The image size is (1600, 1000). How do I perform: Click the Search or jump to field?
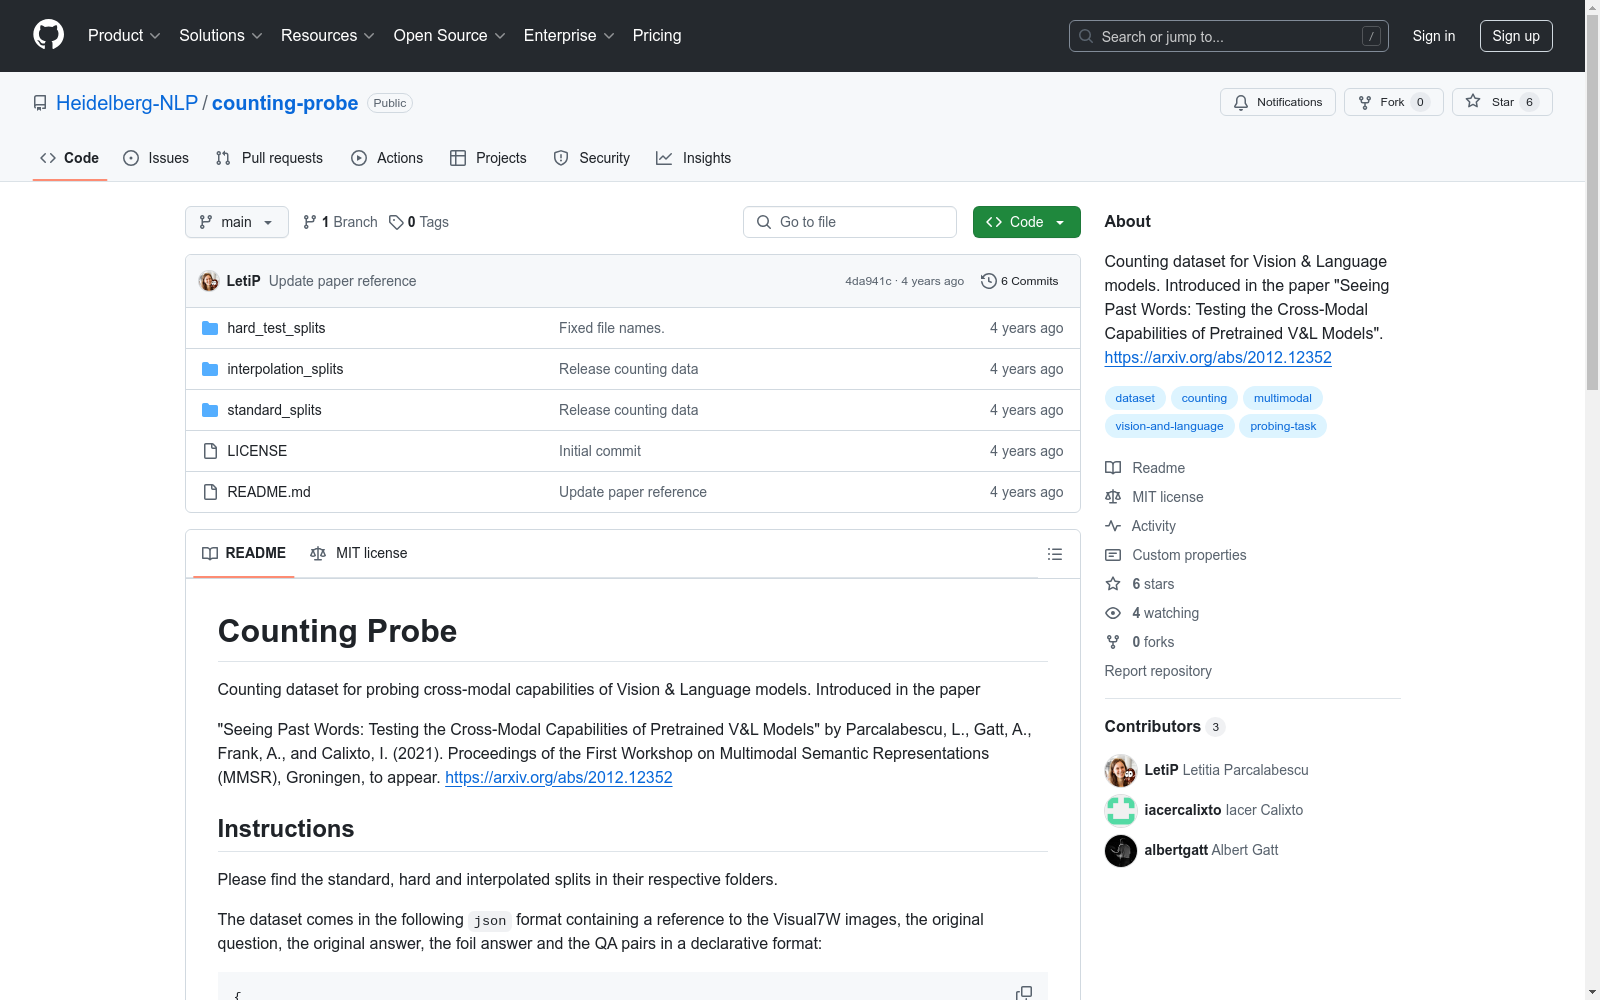(x=1229, y=36)
